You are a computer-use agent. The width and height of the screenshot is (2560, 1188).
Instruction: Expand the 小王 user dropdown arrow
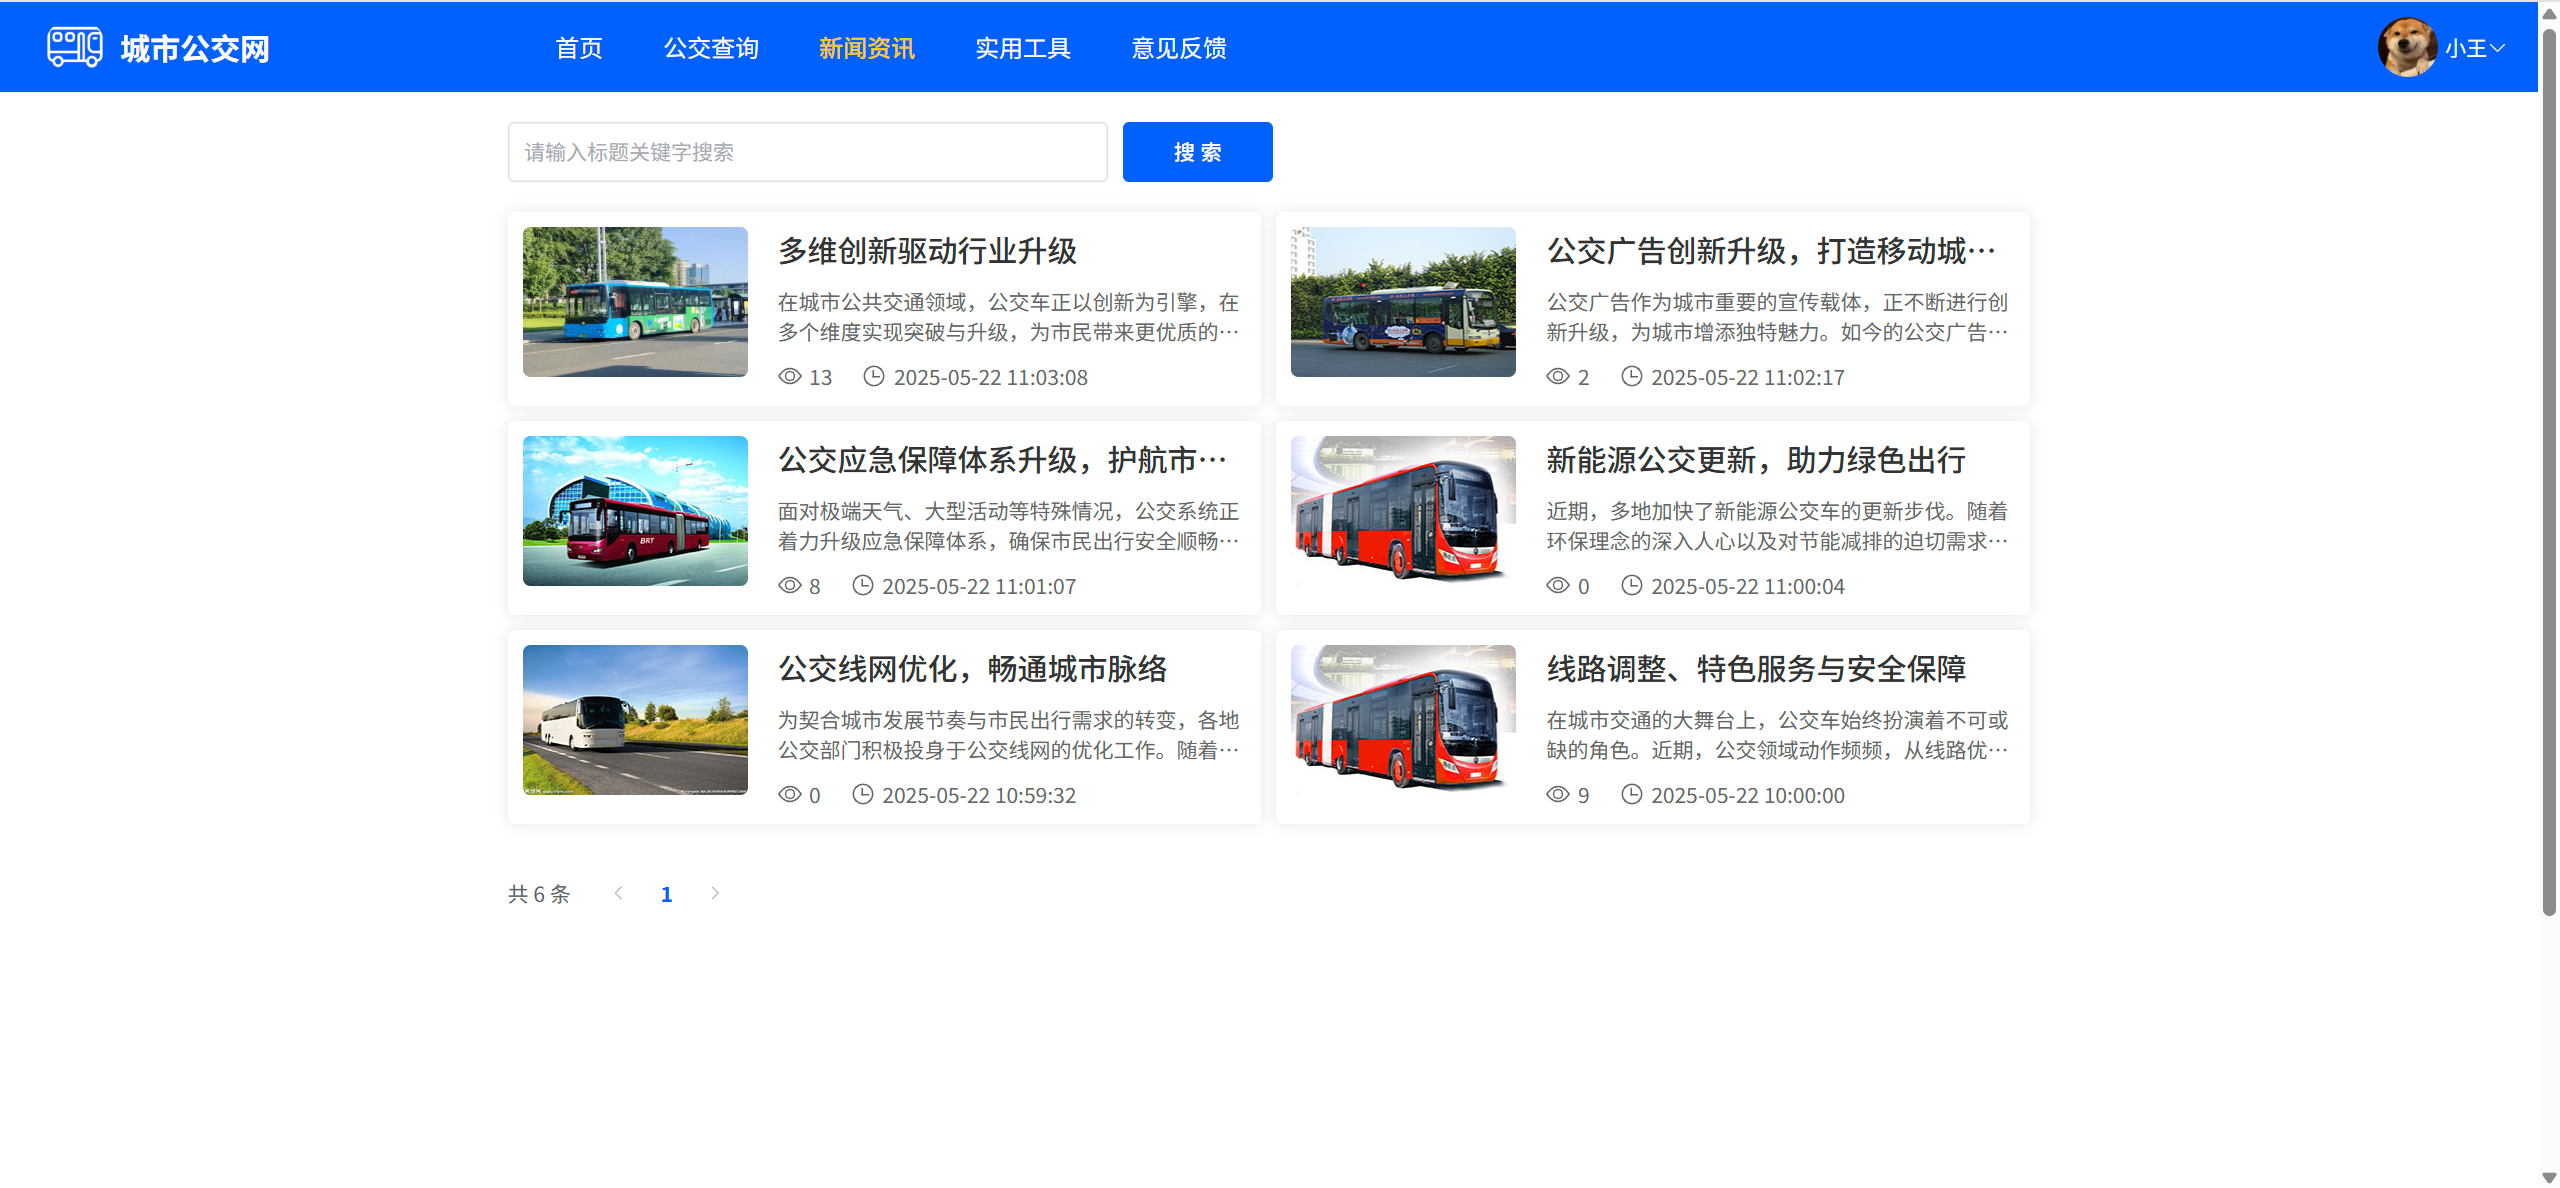point(2498,48)
